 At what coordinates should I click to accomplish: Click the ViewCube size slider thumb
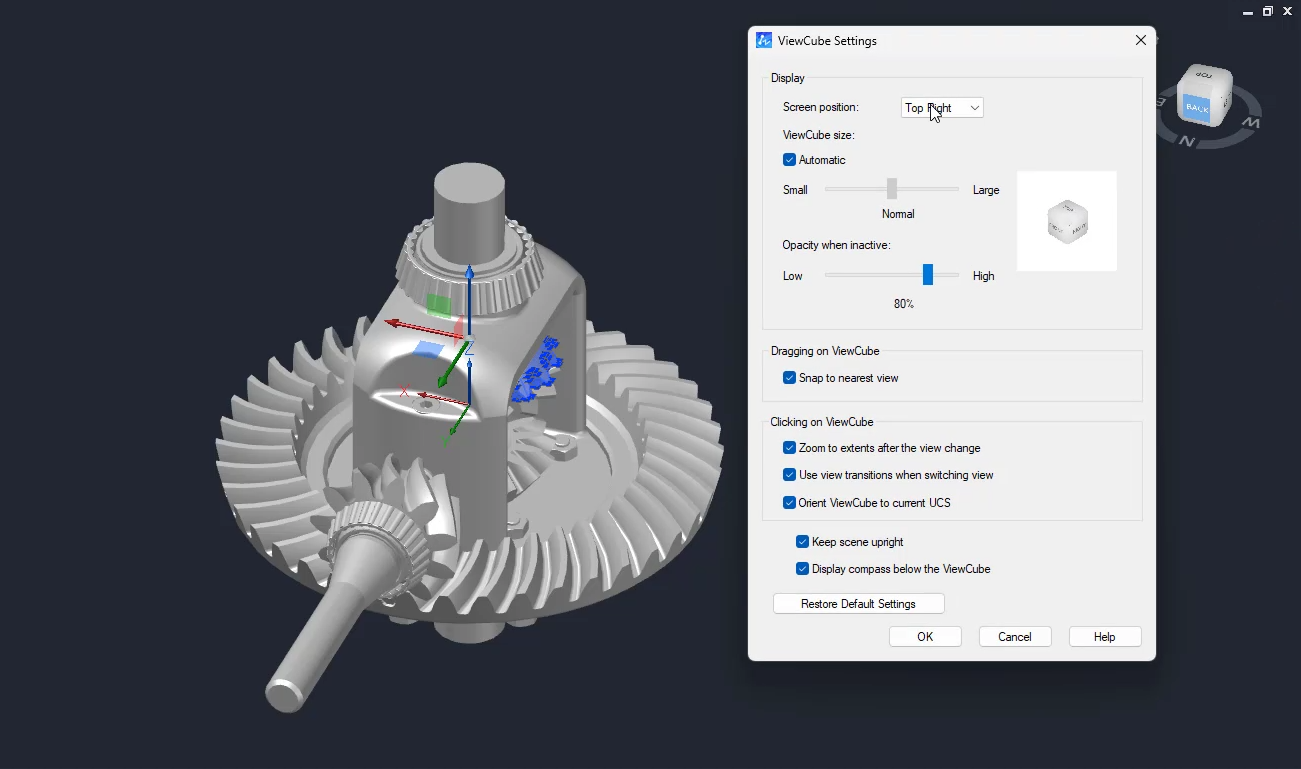(892, 188)
